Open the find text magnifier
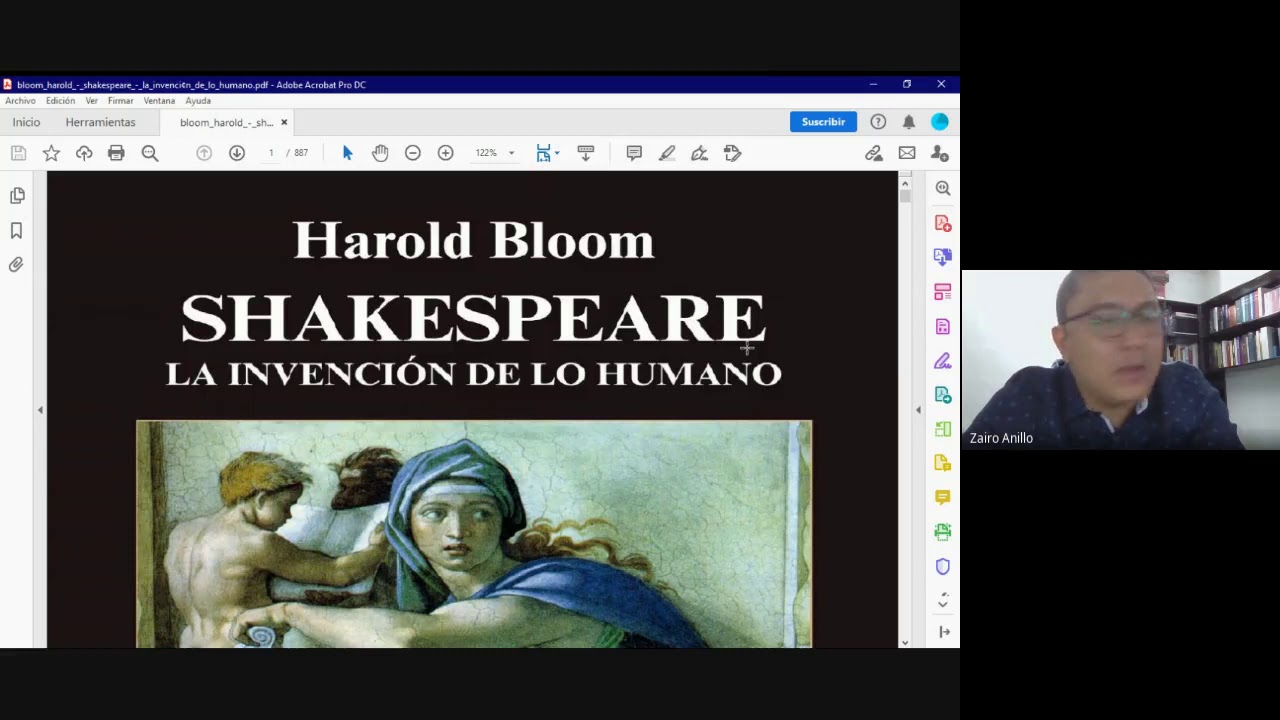This screenshot has width=1280, height=720. tap(150, 153)
